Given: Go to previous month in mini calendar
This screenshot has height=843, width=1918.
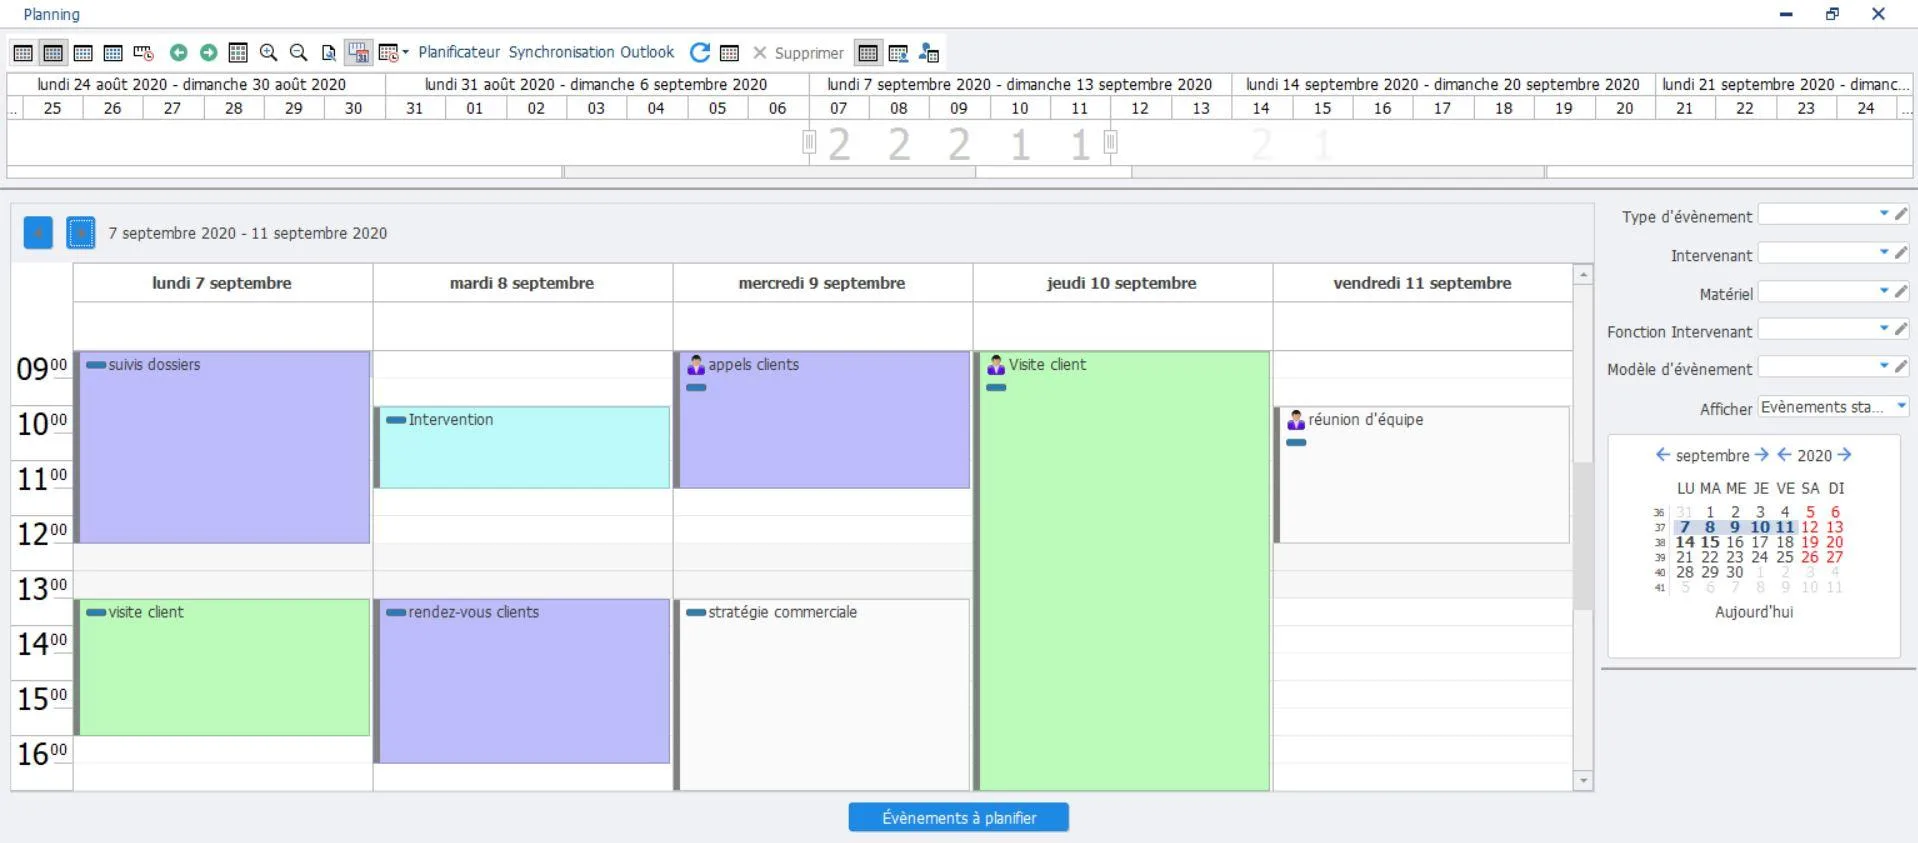Looking at the screenshot, I should click(x=1662, y=455).
